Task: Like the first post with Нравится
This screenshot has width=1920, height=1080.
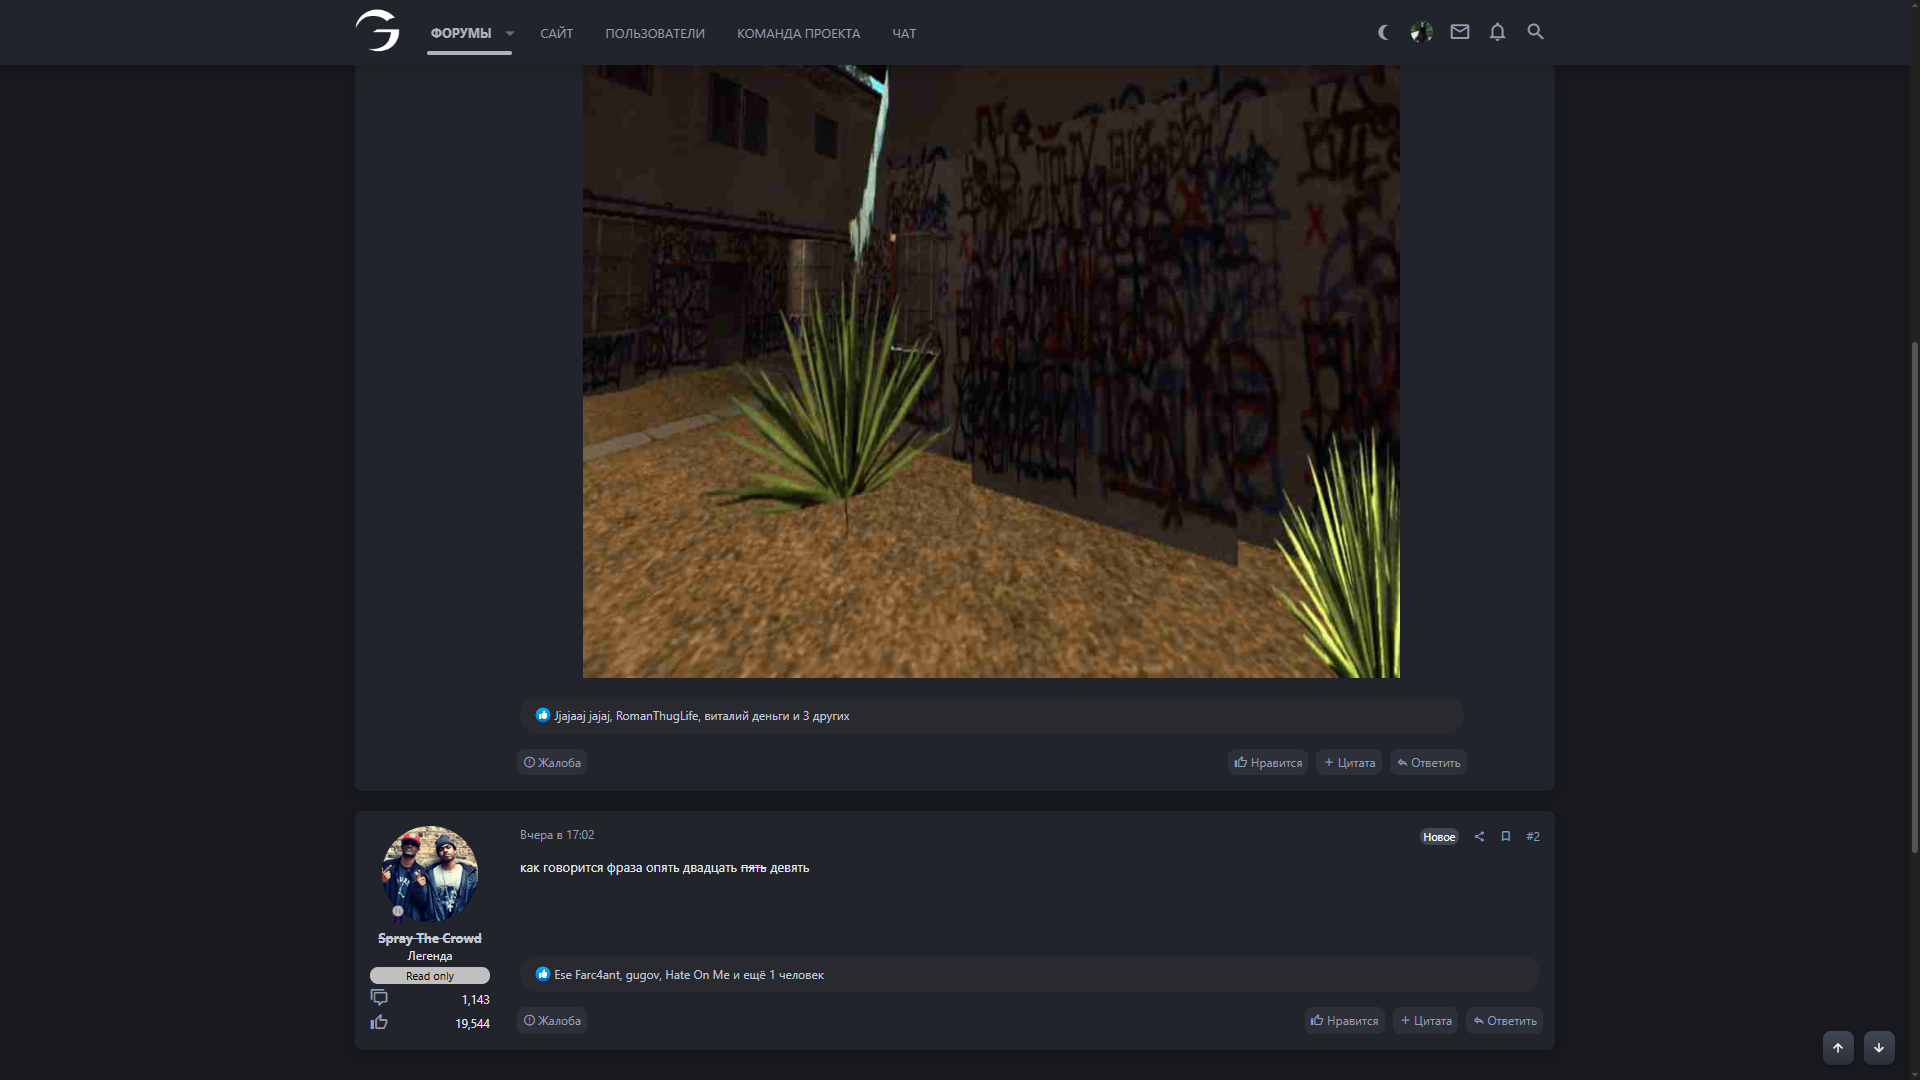Action: (1267, 763)
